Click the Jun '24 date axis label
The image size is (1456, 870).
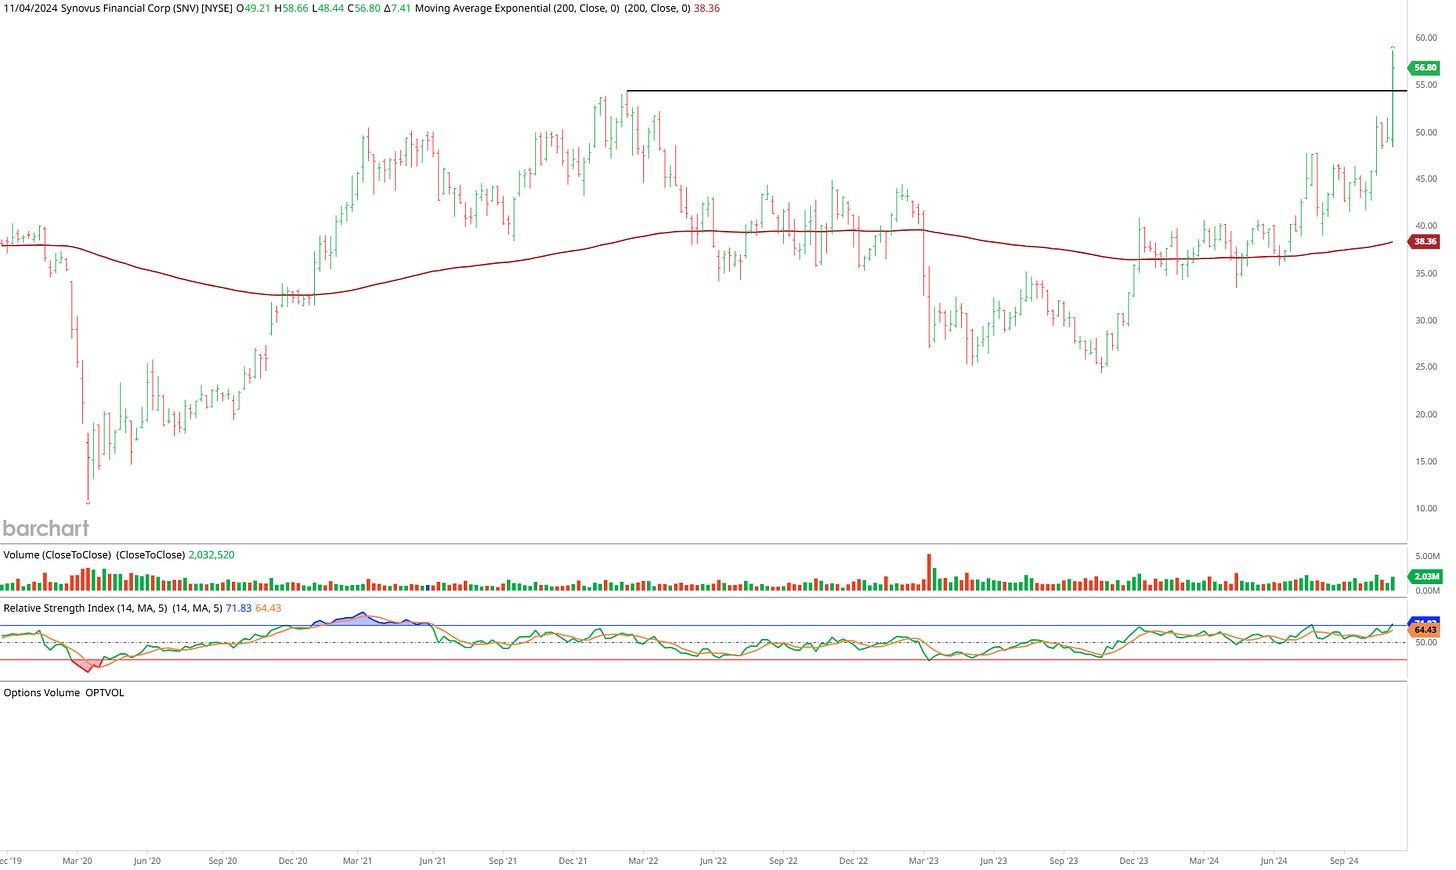[x=1274, y=860]
